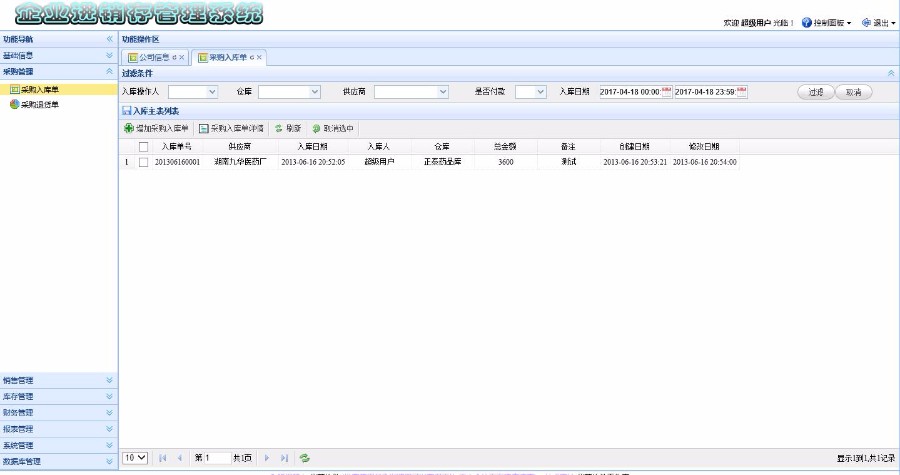The height and width of the screenshot is (475, 900).
Task: Click the total amount cell 3600
Action: [x=506, y=162]
